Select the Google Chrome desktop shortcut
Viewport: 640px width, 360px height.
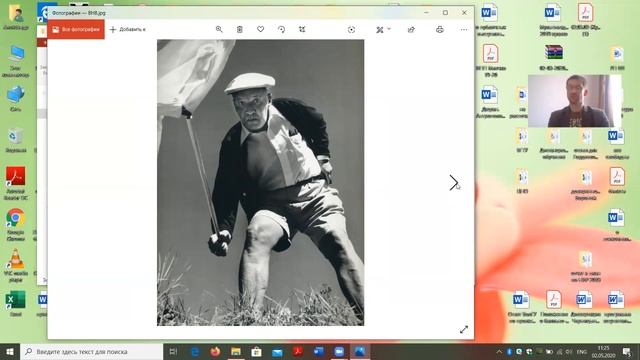[16, 224]
